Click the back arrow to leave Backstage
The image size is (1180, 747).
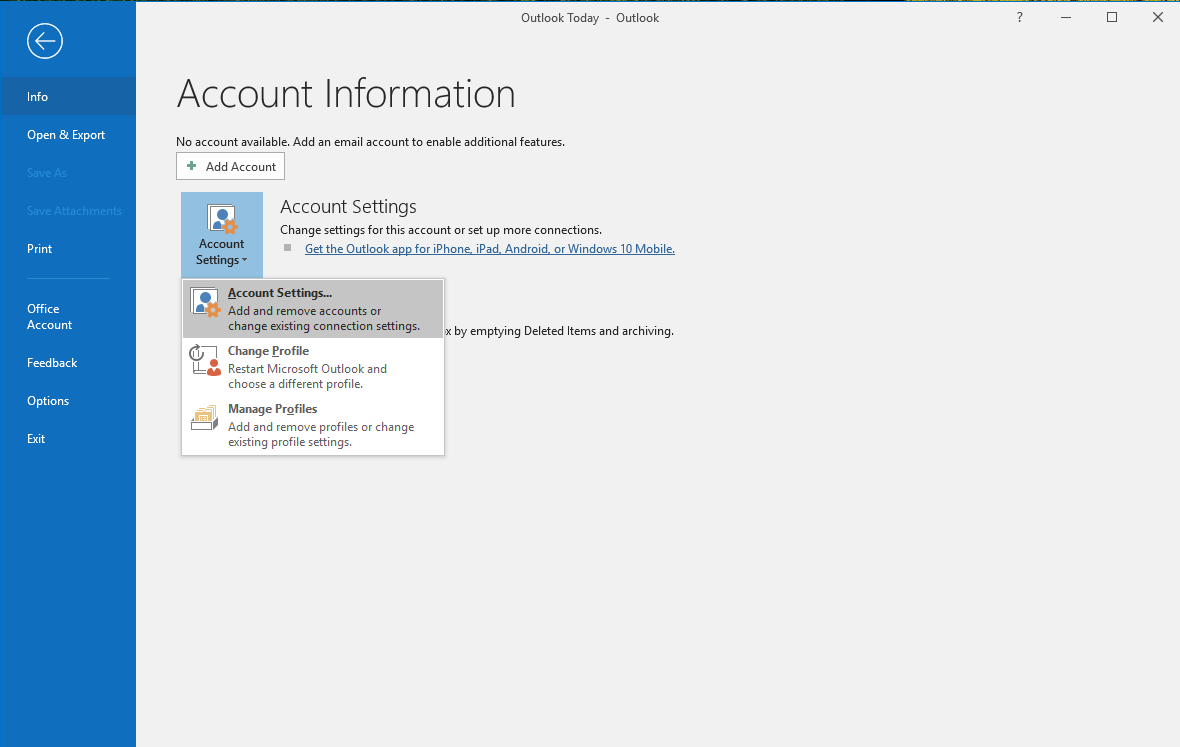tap(44, 41)
